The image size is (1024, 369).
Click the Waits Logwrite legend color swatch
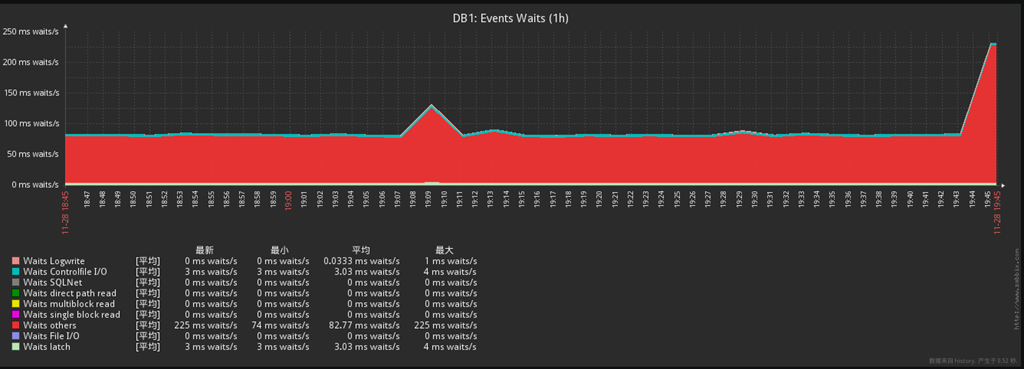(16, 261)
